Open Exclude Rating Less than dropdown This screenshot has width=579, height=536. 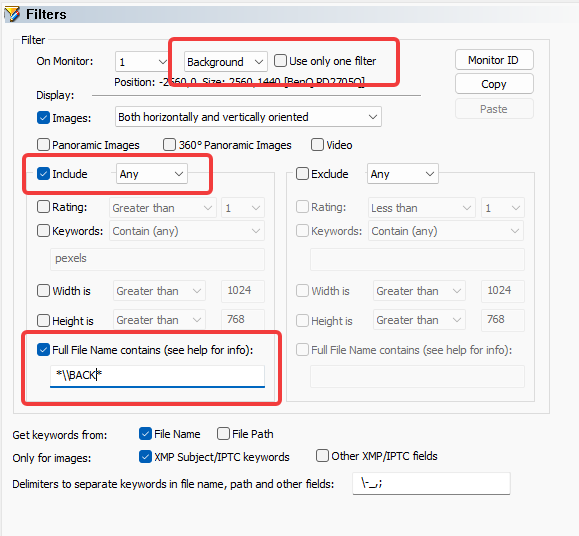(x=422, y=208)
